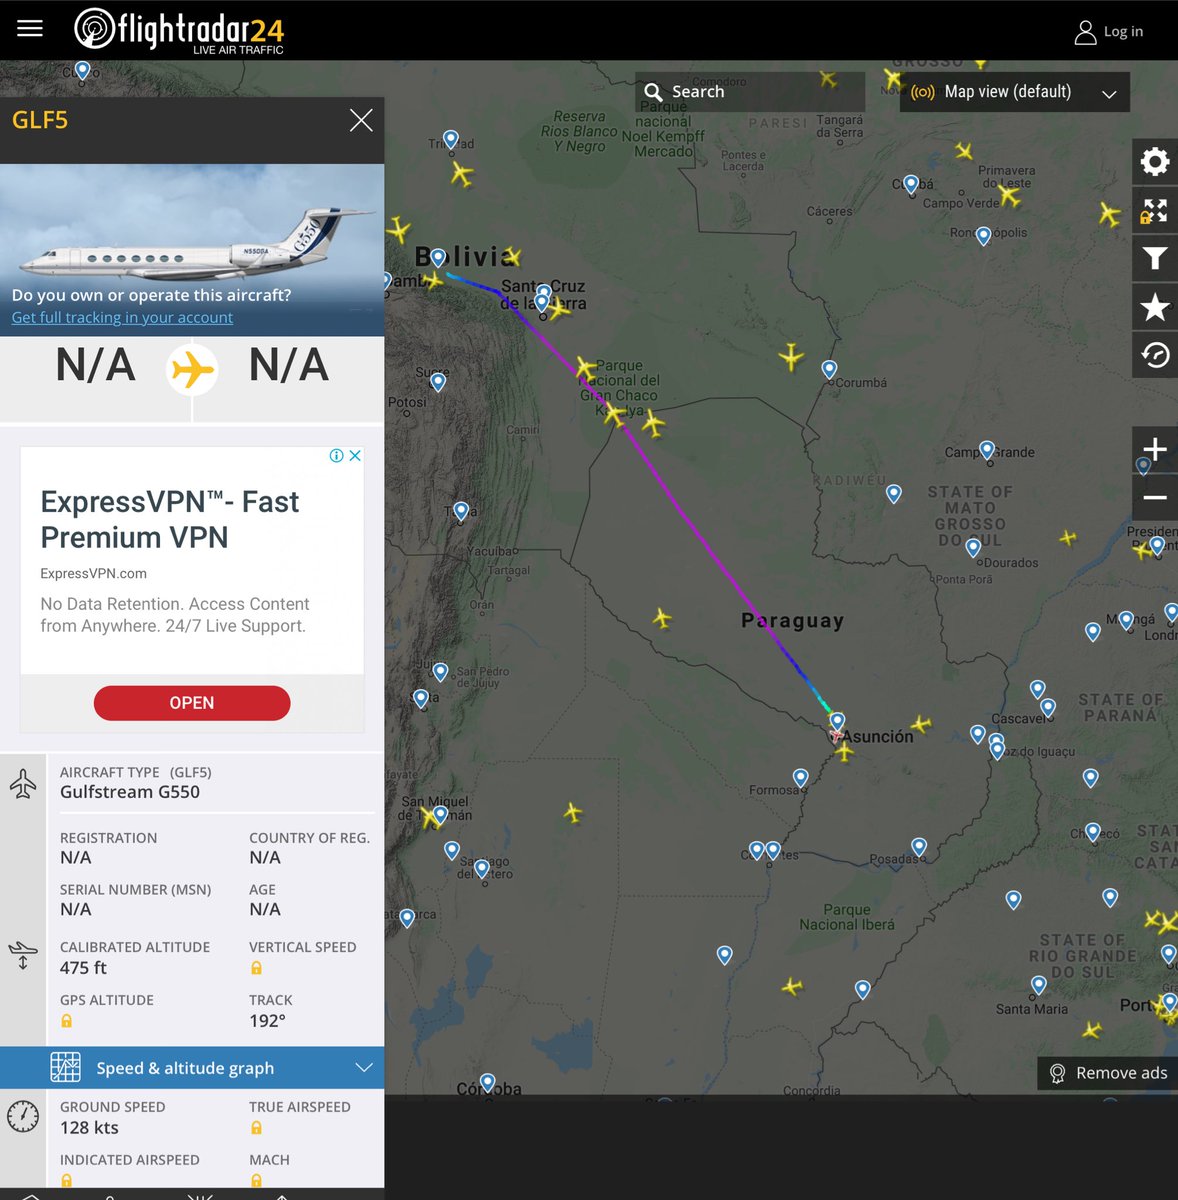Select the Córdoba airport pin

(x=488, y=1082)
